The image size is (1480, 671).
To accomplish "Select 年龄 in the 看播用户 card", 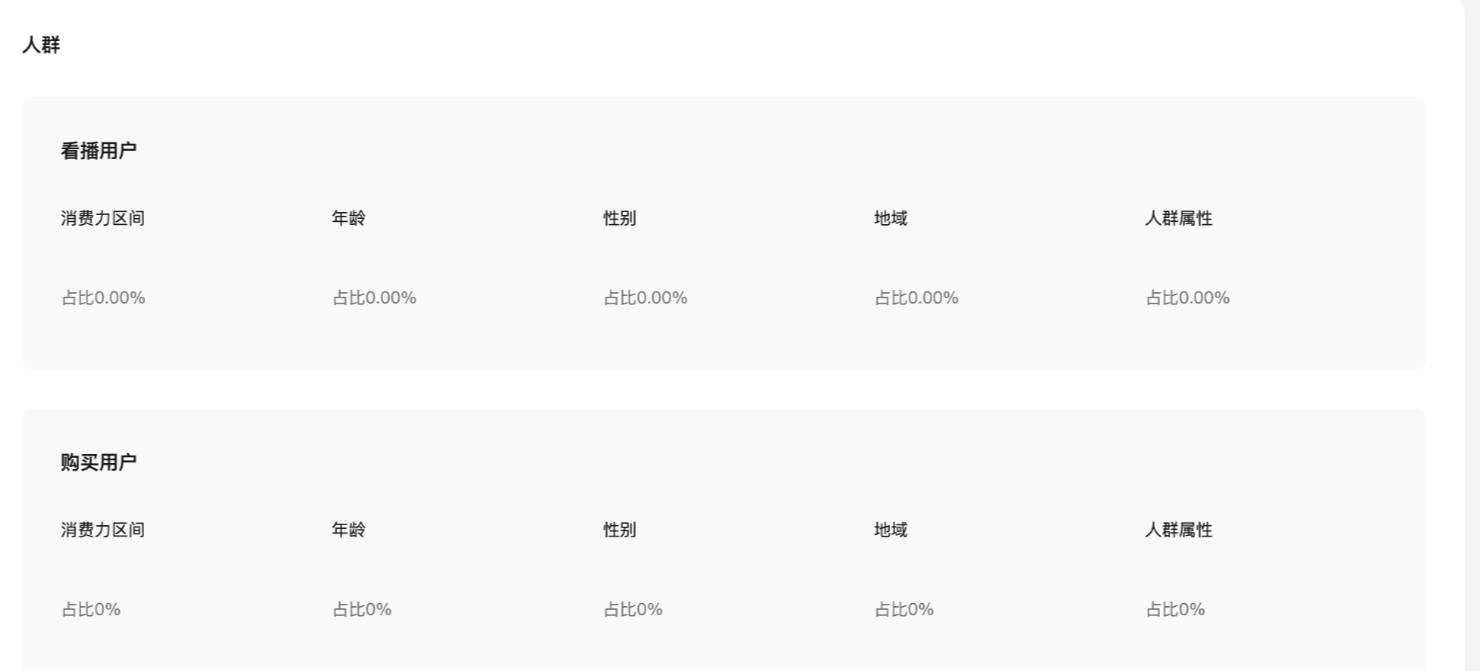I will pos(348,218).
